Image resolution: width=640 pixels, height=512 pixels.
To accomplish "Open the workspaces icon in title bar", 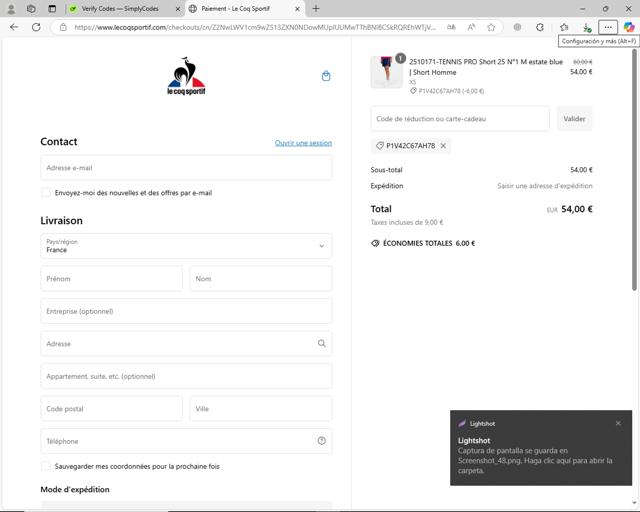I will click(x=31, y=9).
